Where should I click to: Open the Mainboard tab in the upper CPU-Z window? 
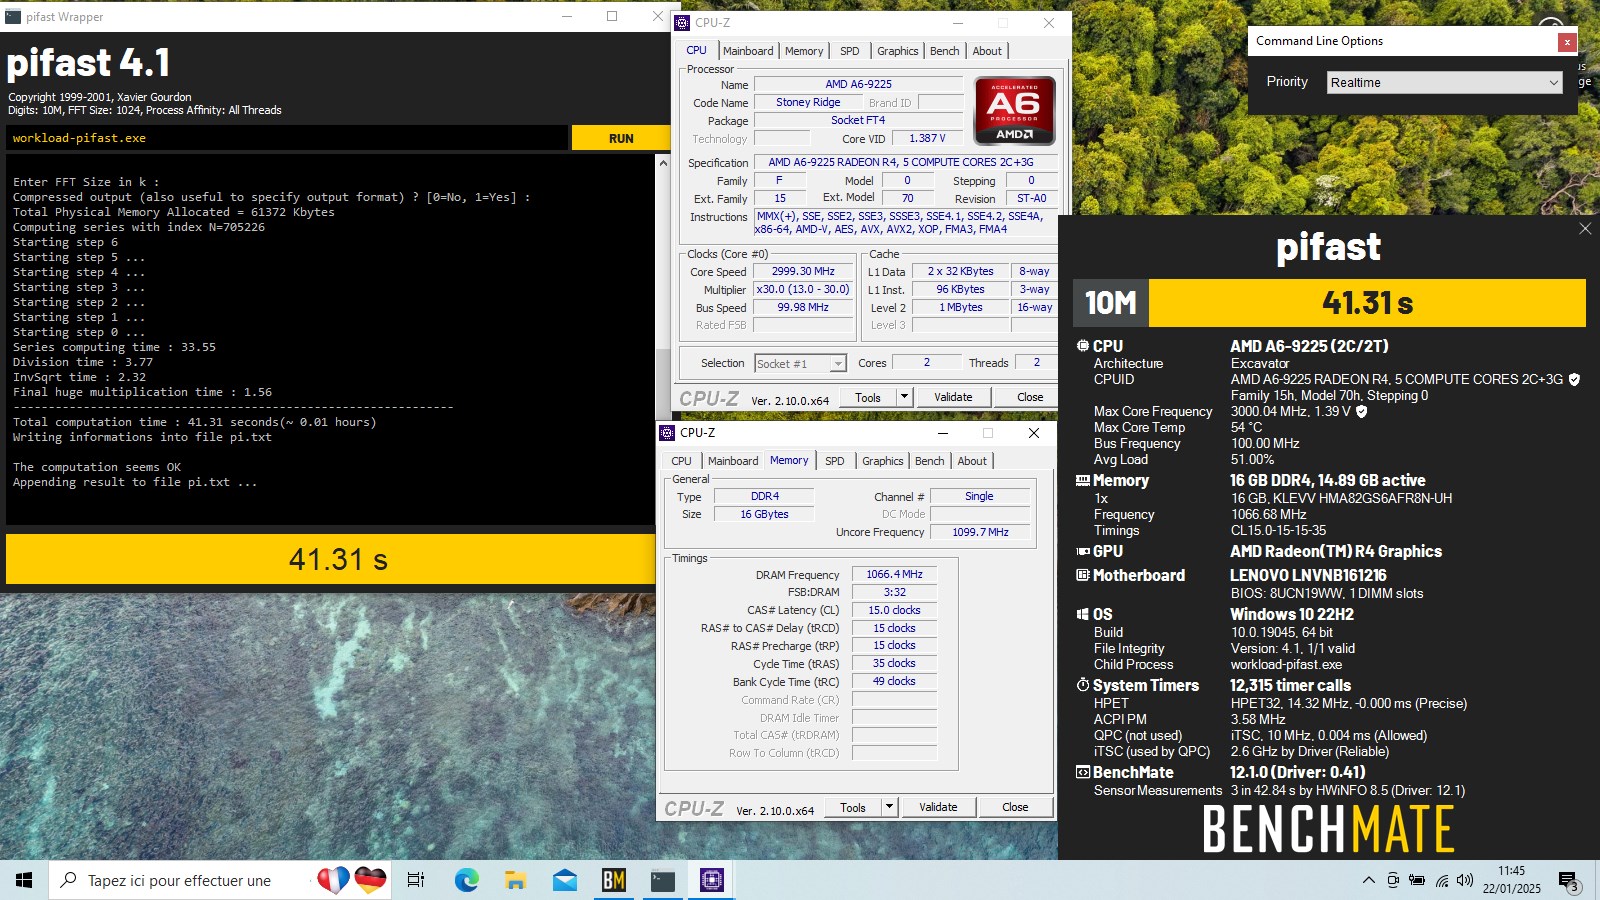[748, 51]
